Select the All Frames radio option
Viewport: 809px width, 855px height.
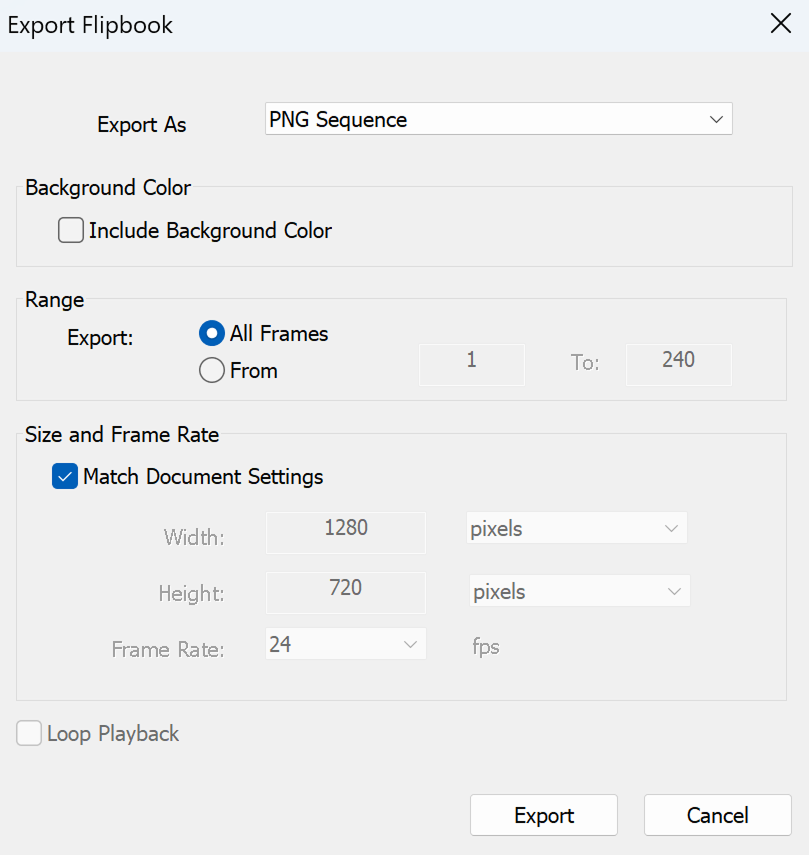(212, 334)
